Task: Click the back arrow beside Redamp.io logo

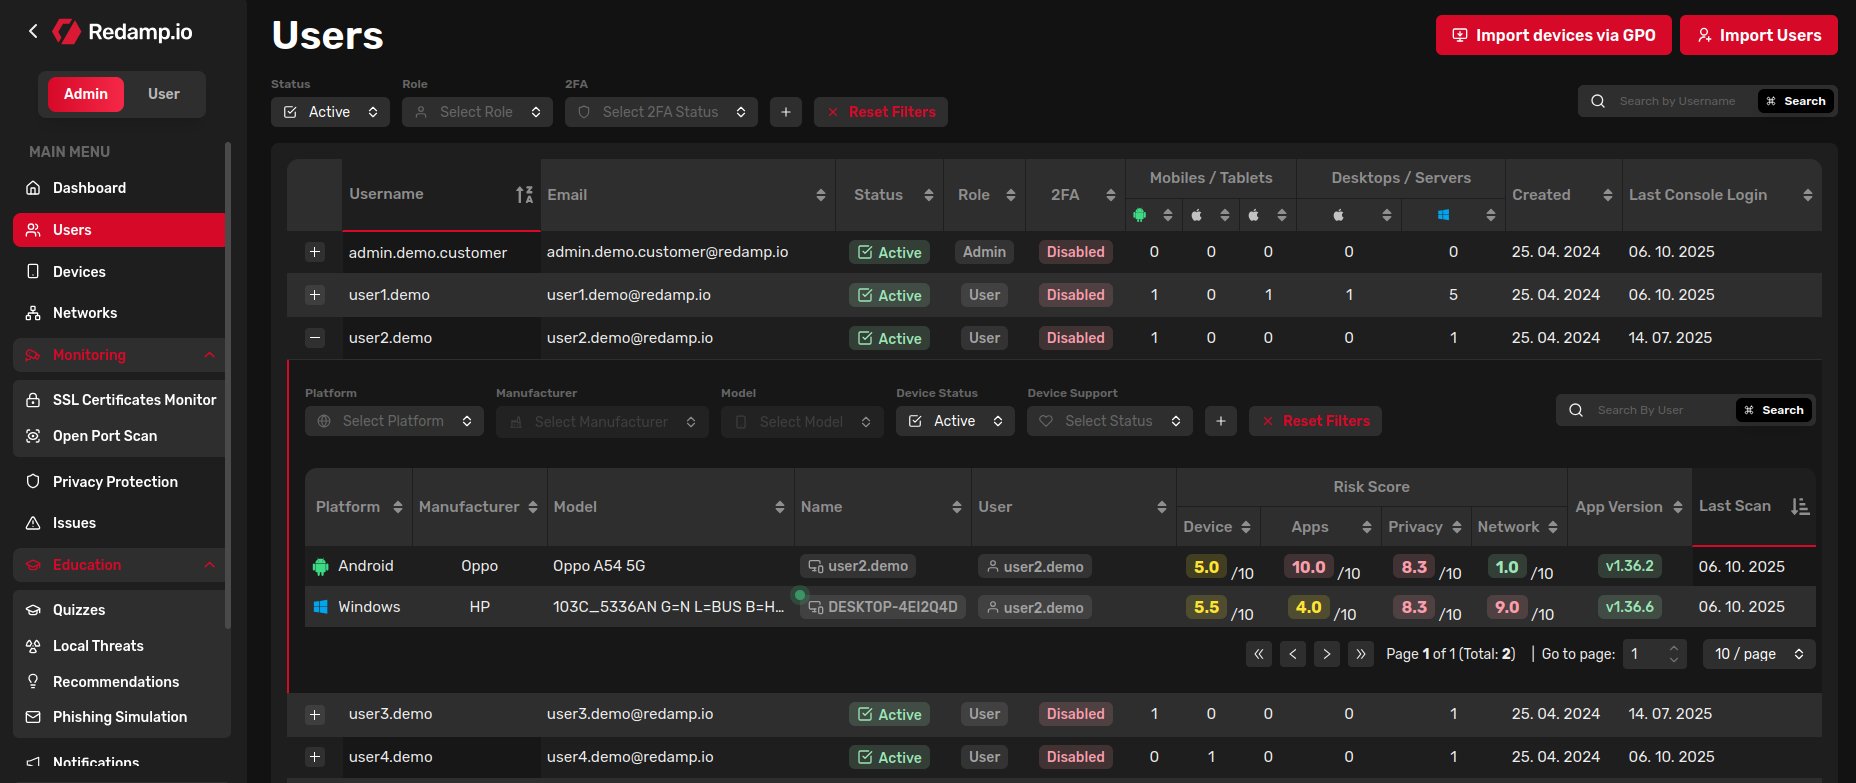Action: pos(33,31)
